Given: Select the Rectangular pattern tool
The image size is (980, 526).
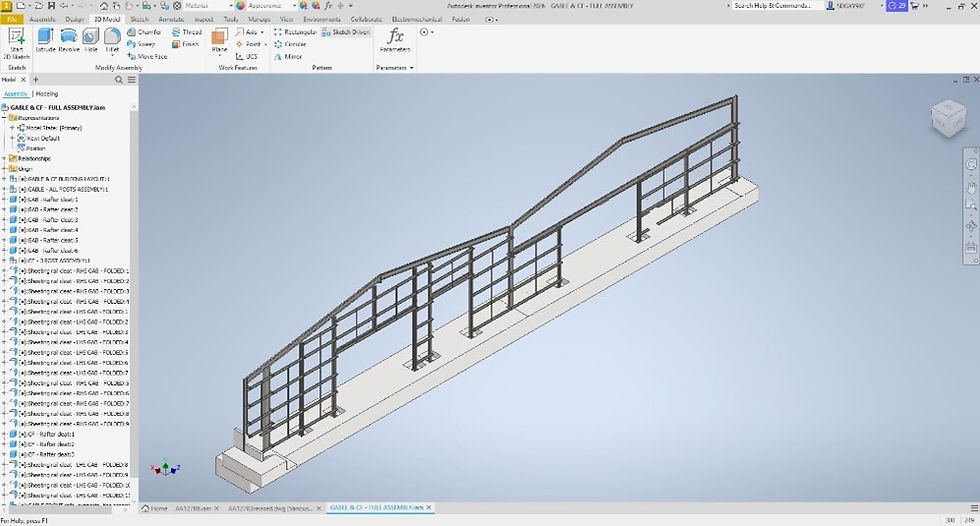Looking at the screenshot, I should (x=295, y=32).
